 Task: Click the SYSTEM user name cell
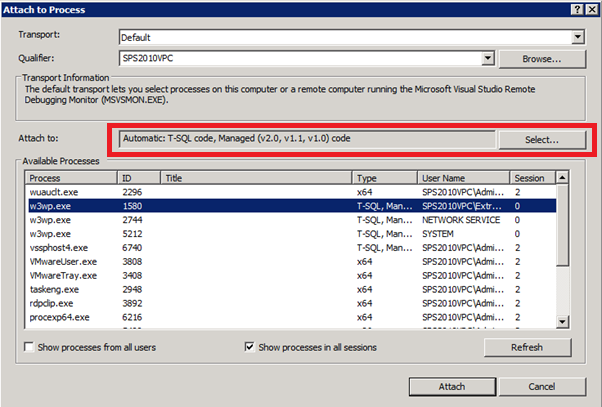point(438,234)
